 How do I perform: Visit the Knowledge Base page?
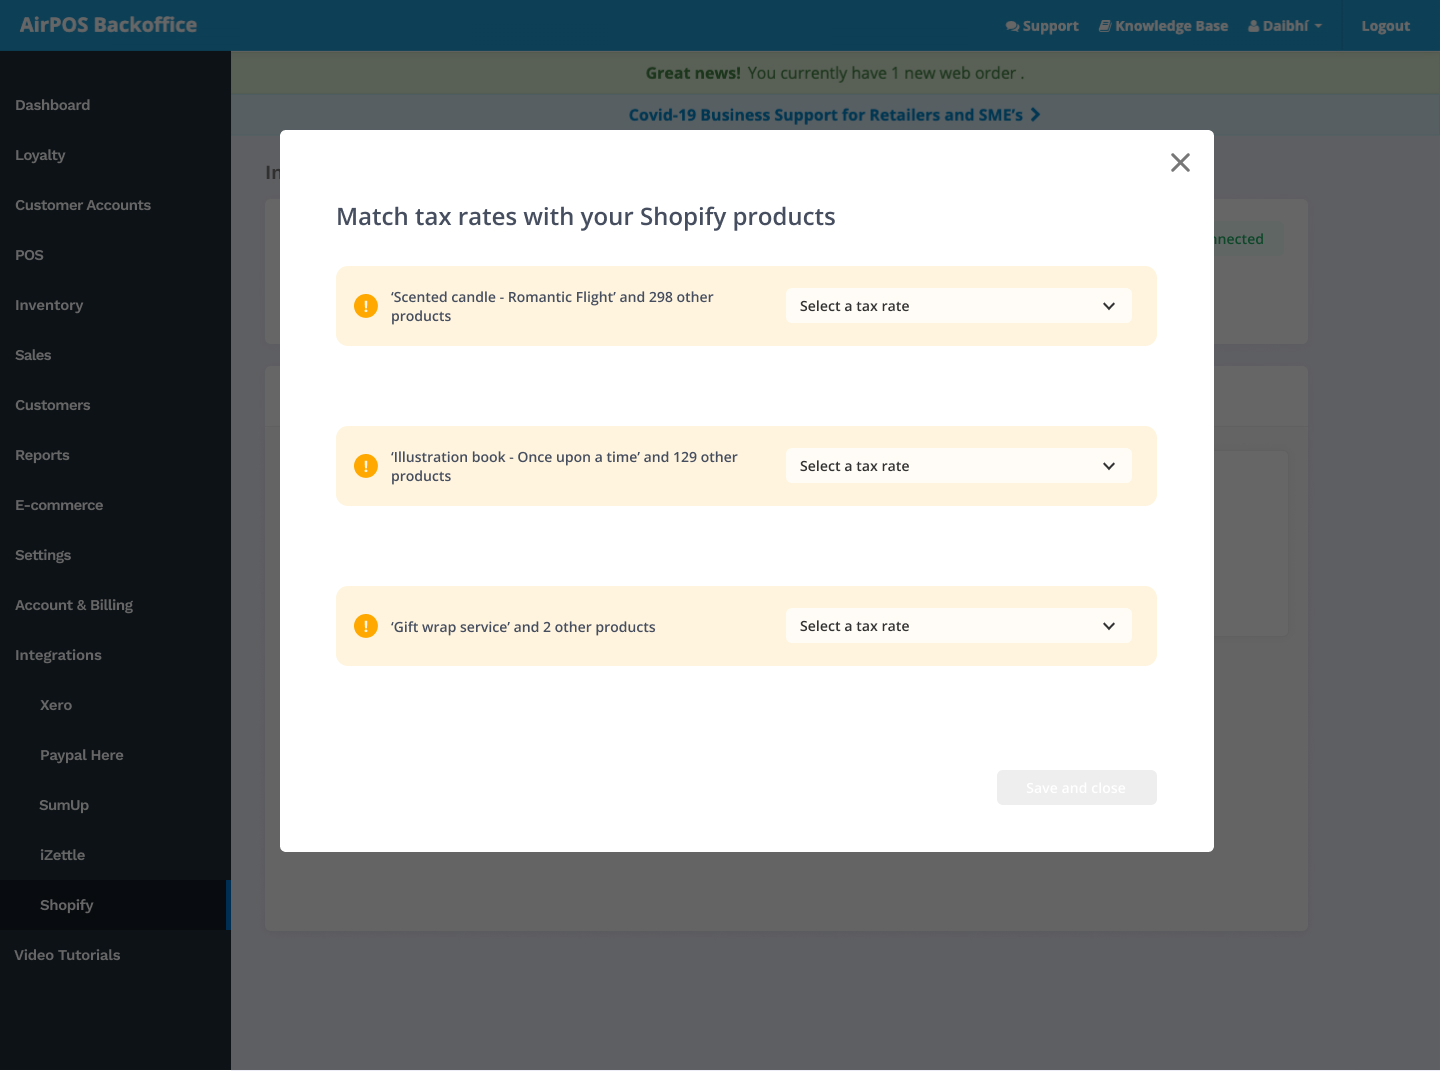(x=1163, y=26)
